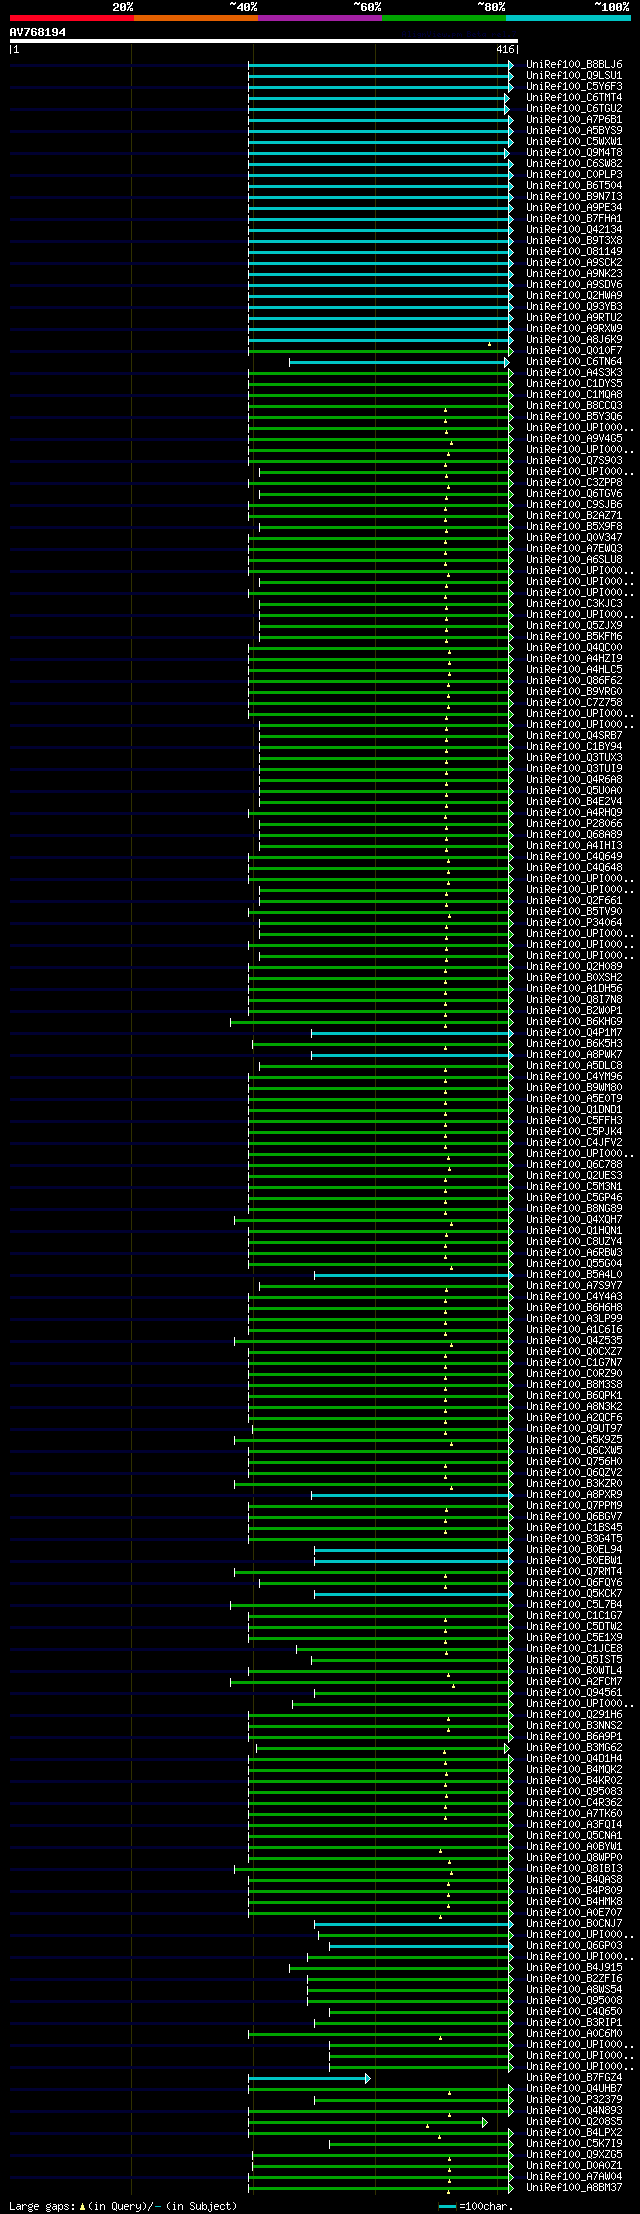Select label UniRef100_B6K5H3
640x2214 pixels.
574,1043
